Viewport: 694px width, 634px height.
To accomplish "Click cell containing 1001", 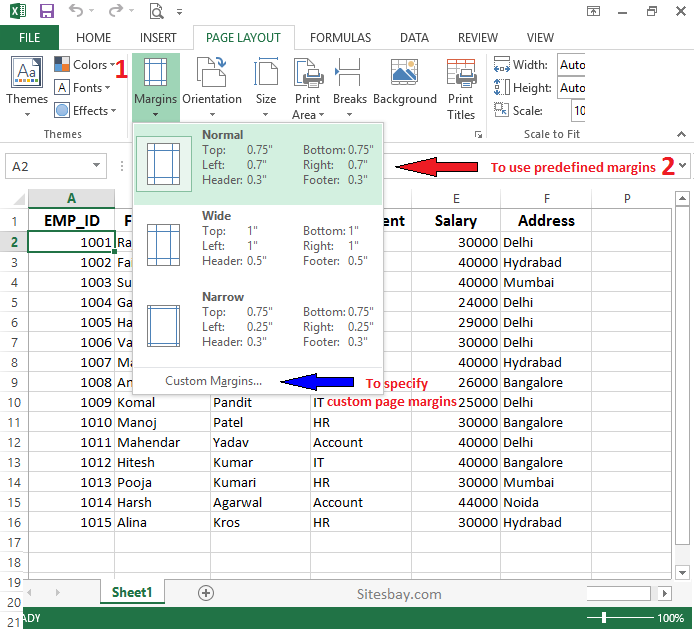I will click(x=71, y=242).
